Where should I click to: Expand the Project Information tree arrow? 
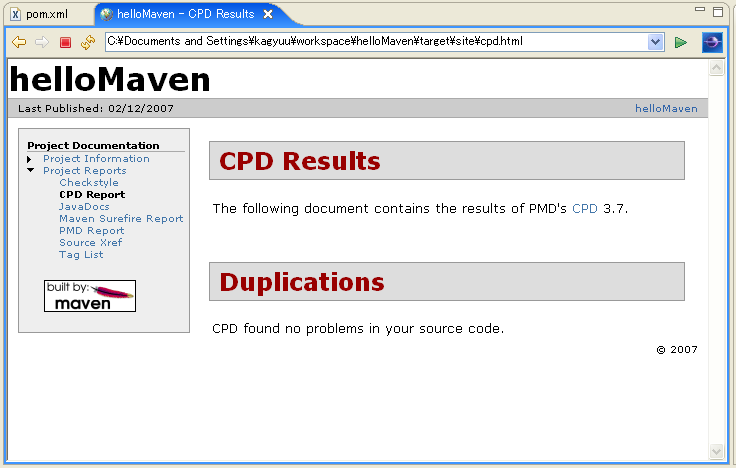pyautogui.click(x=29, y=160)
